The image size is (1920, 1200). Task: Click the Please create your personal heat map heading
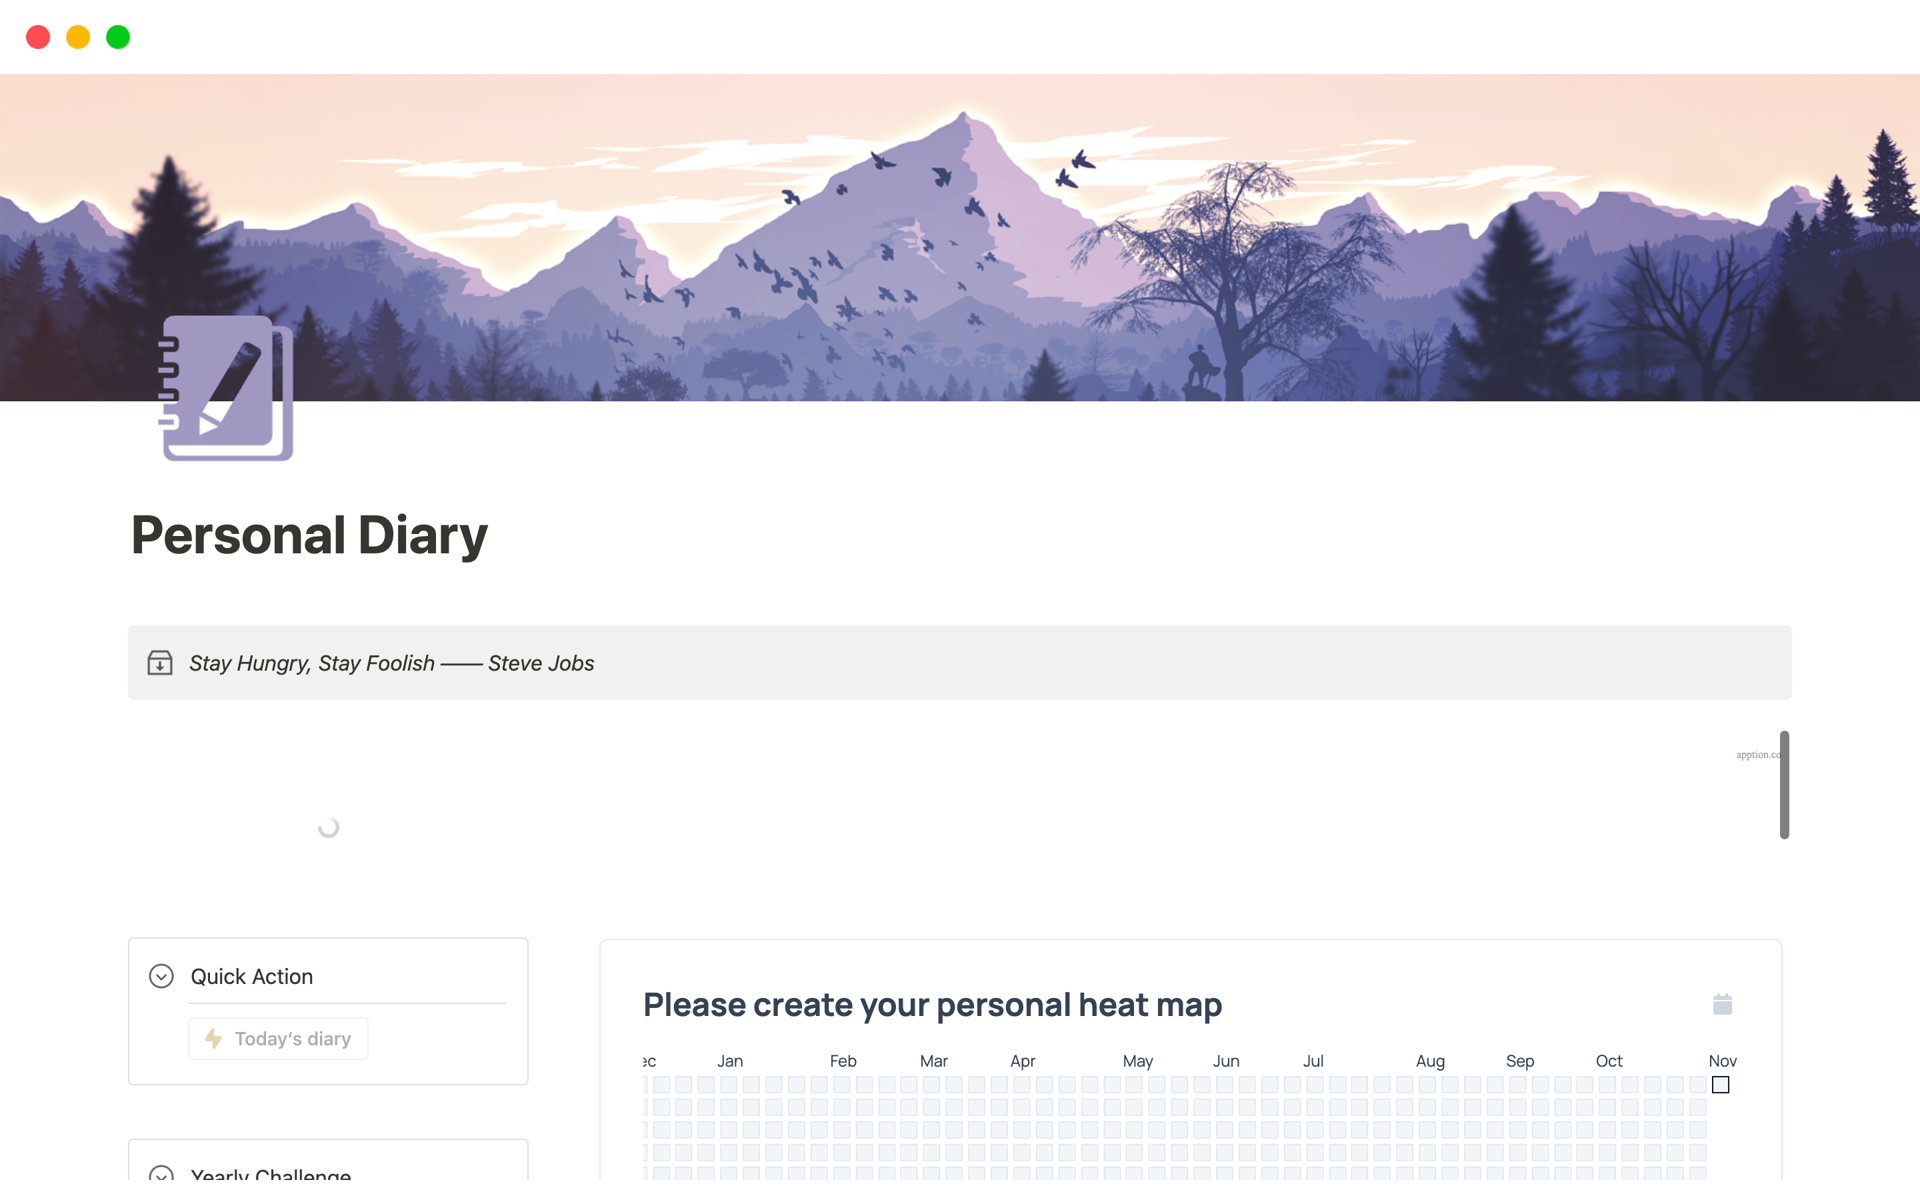click(932, 1004)
